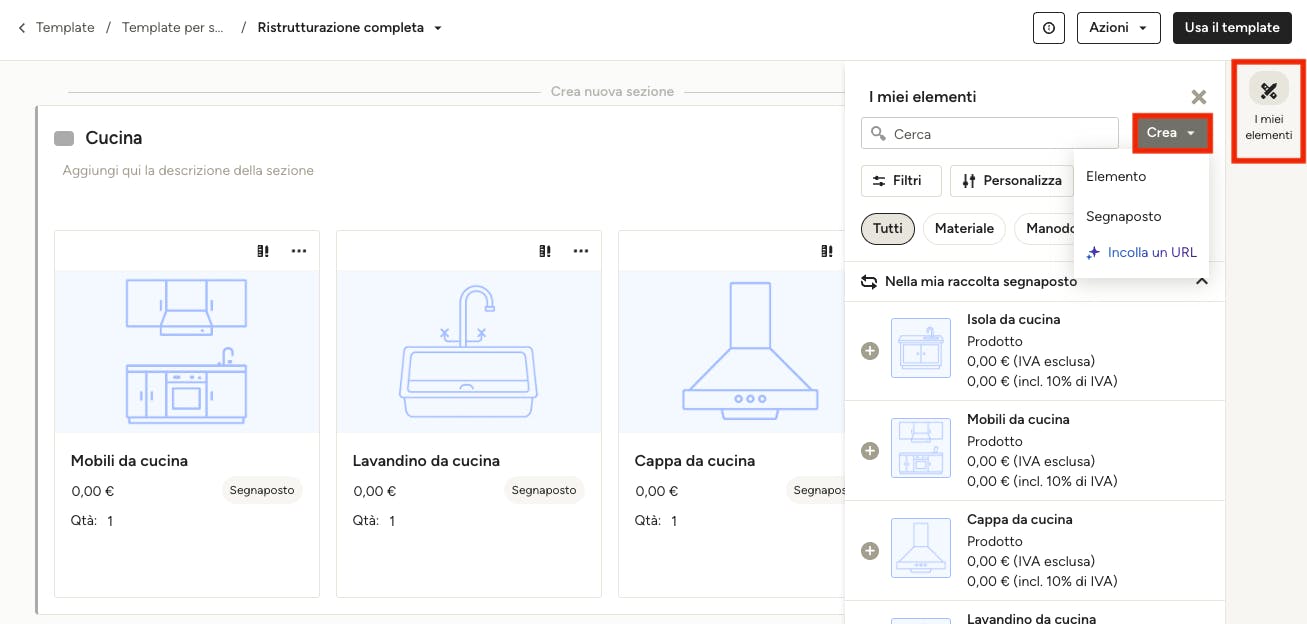
Task: Open three-dots menu on Mobili da cucina card
Action: (x=299, y=251)
